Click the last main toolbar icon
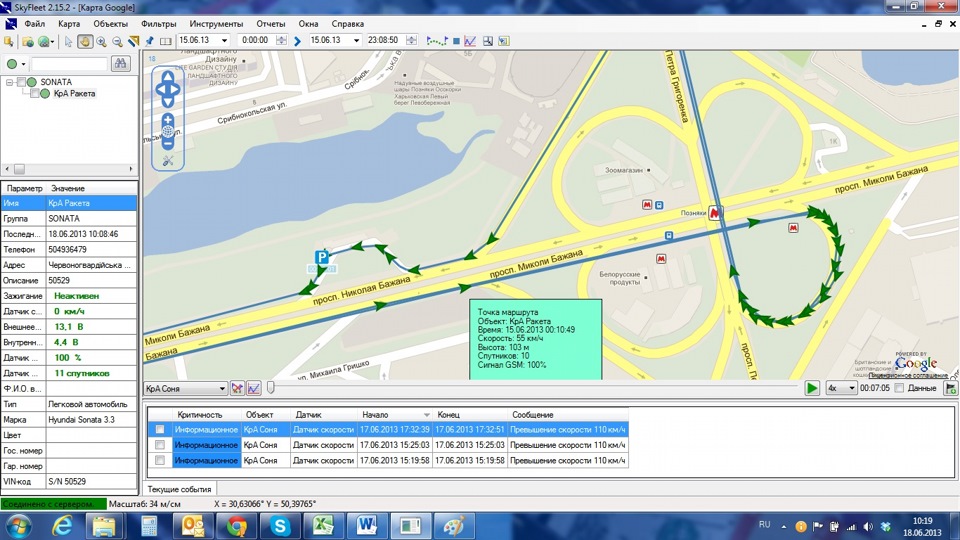Viewport: 960px width, 540px height. [504, 41]
